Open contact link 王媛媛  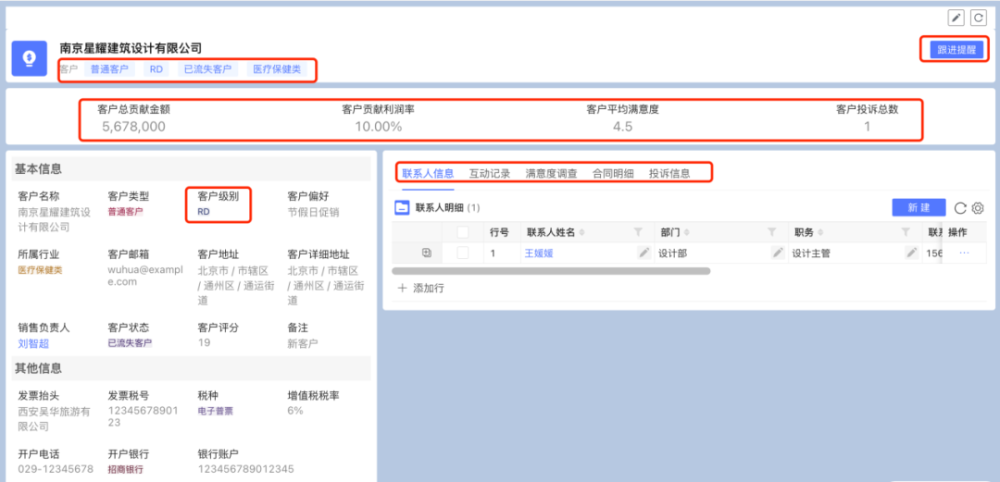539,253
